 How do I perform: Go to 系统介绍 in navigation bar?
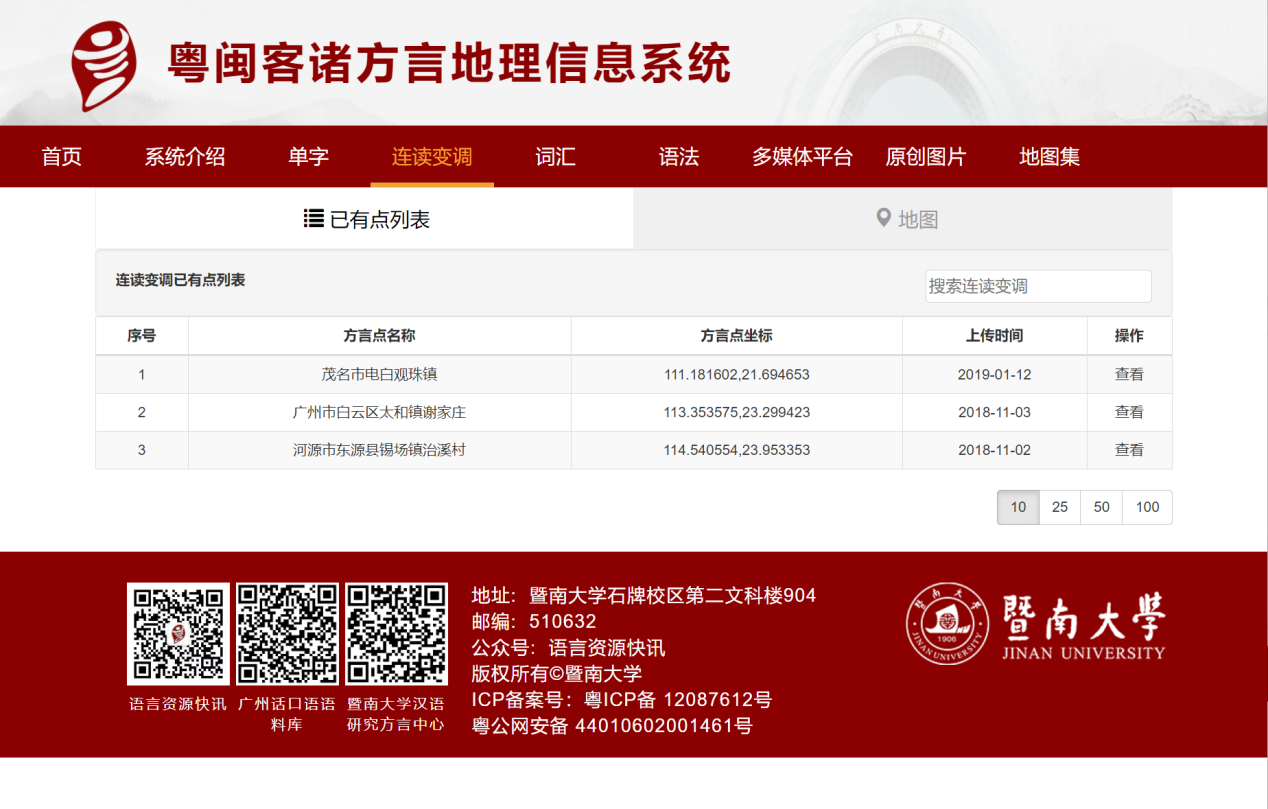click(x=185, y=157)
